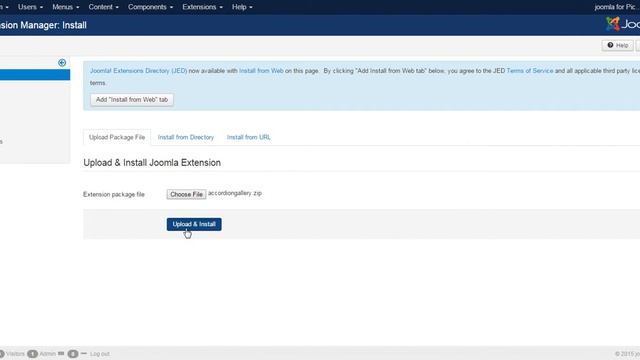The width and height of the screenshot is (640, 360).
Task: Follow the Install from Web link
Action: (x=261, y=71)
